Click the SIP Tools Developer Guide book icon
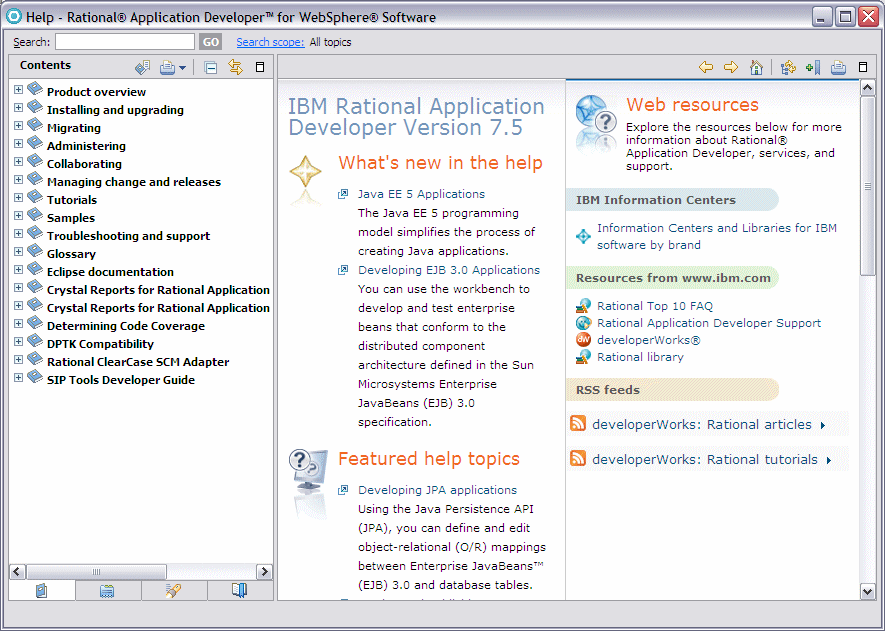The image size is (885, 631). 35,378
